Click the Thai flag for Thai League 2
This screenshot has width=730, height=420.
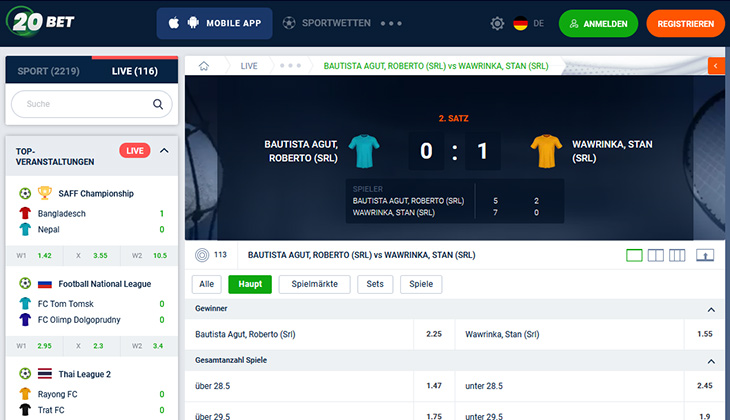point(45,373)
